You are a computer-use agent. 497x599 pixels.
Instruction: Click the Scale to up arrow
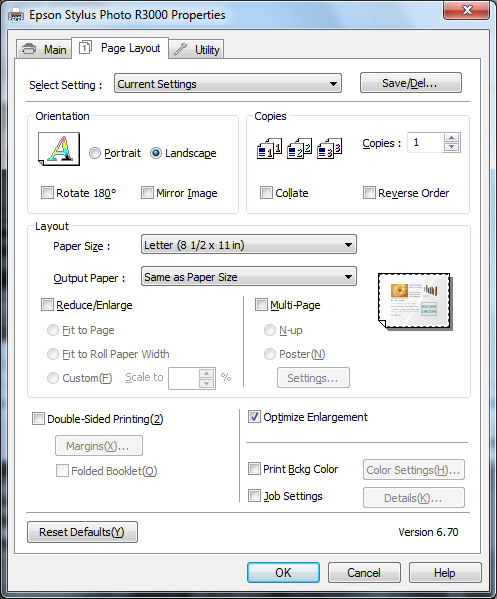click(x=207, y=373)
